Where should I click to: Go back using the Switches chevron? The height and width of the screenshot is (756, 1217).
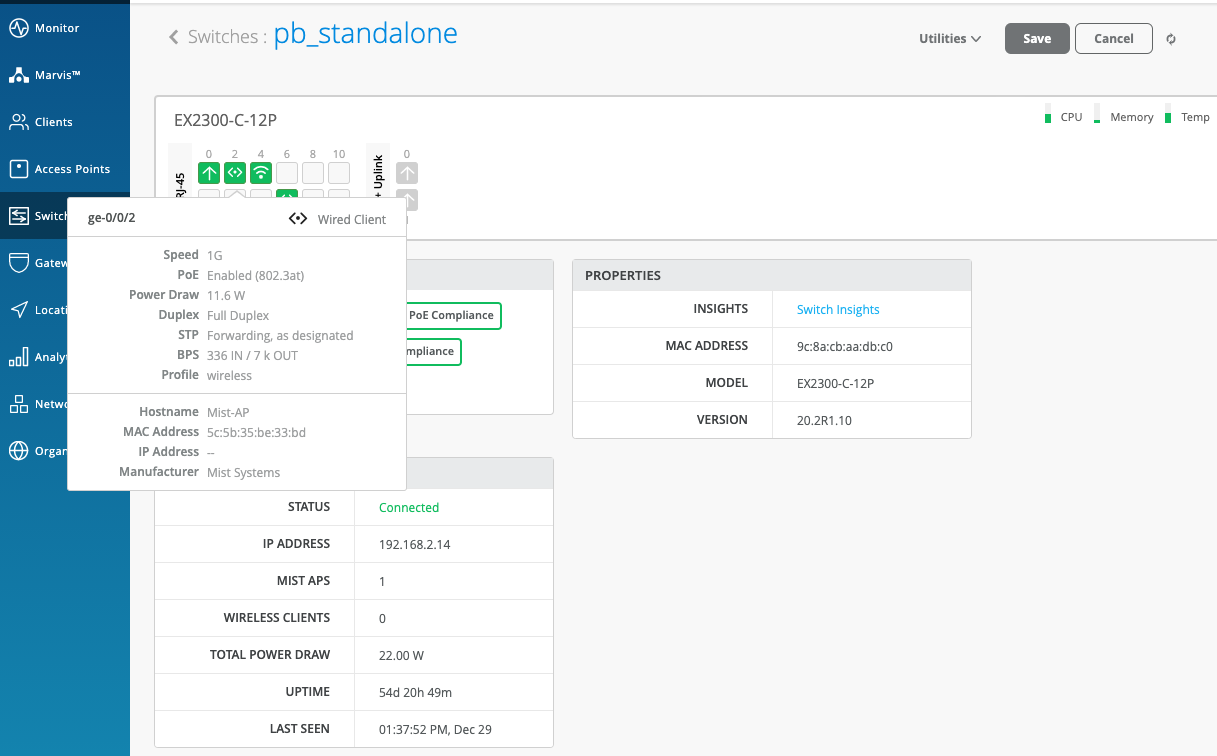pos(173,37)
